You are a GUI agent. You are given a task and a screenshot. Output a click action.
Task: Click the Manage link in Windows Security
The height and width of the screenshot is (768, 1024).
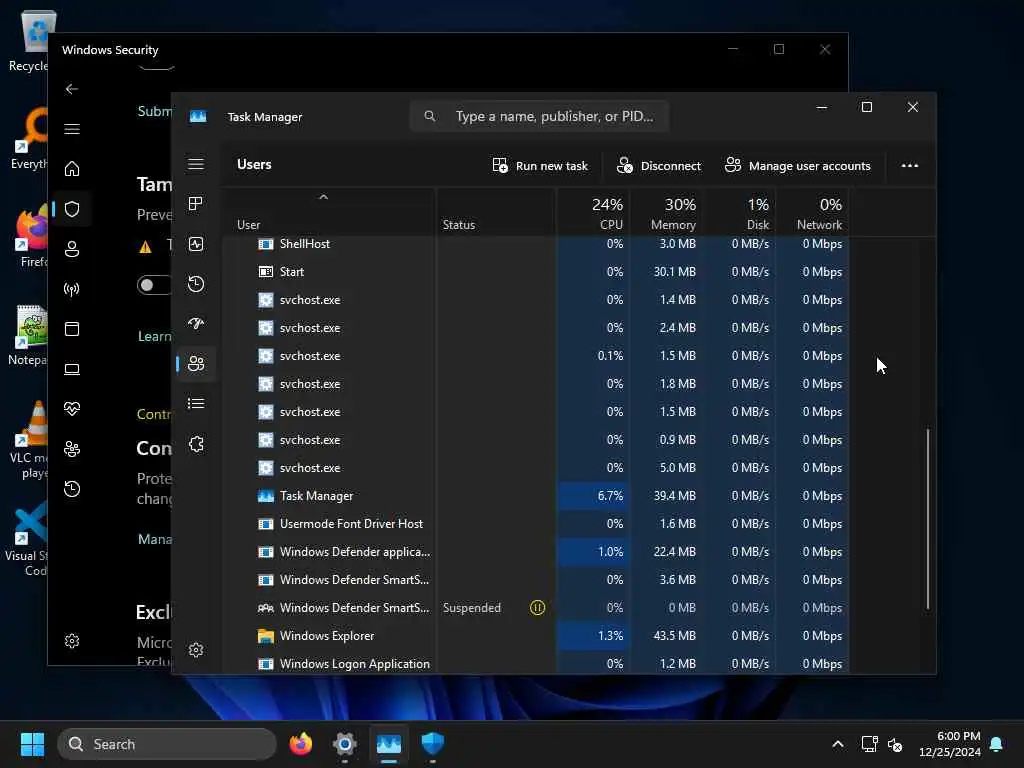pyautogui.click(x=155, y=539)
